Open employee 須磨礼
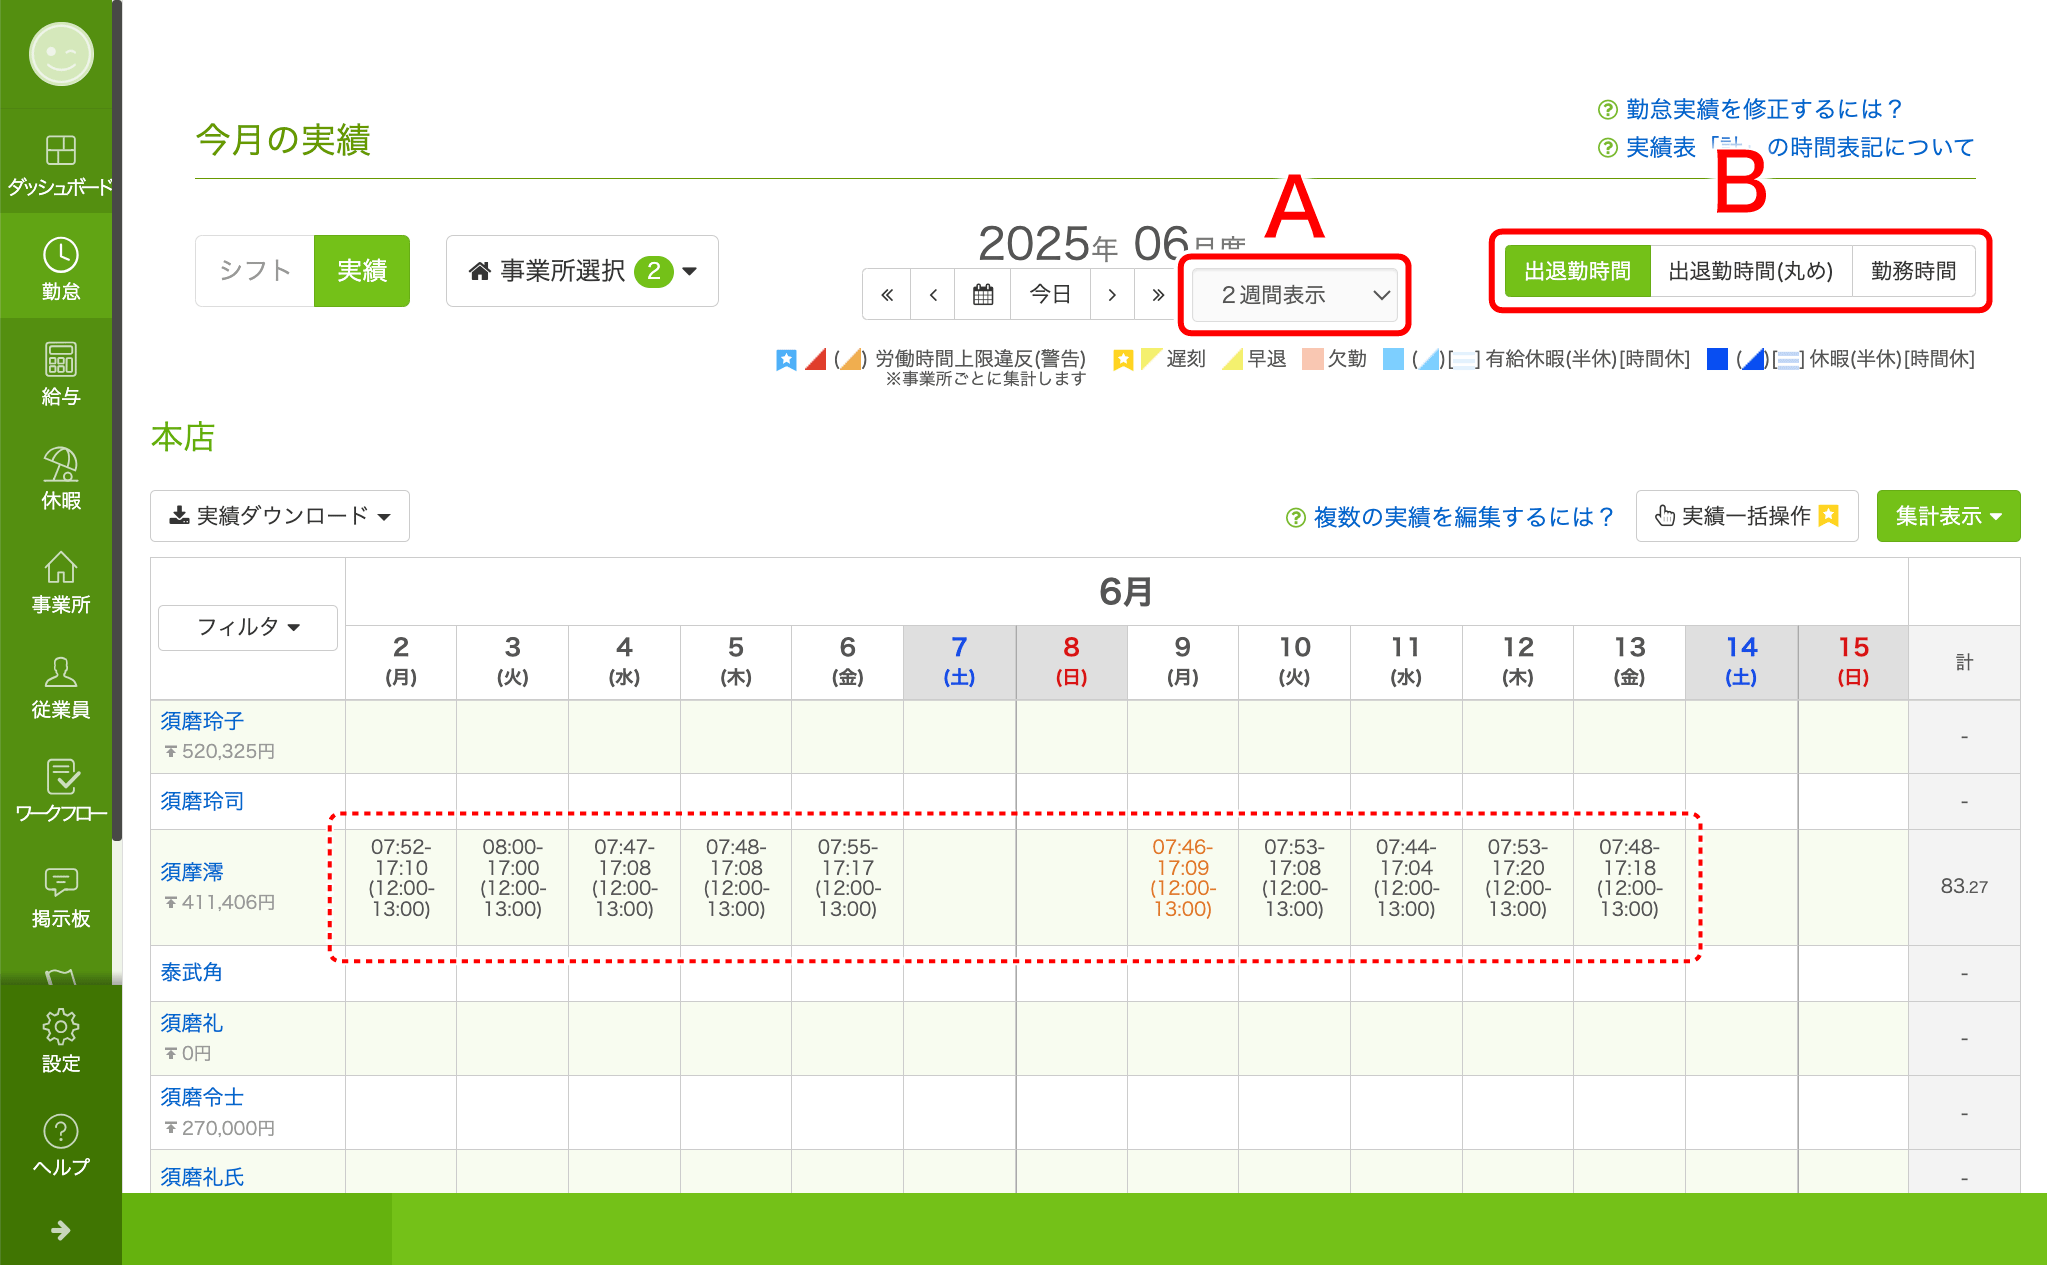Screen dimensions: 2047x1265 click(192, 1023)
